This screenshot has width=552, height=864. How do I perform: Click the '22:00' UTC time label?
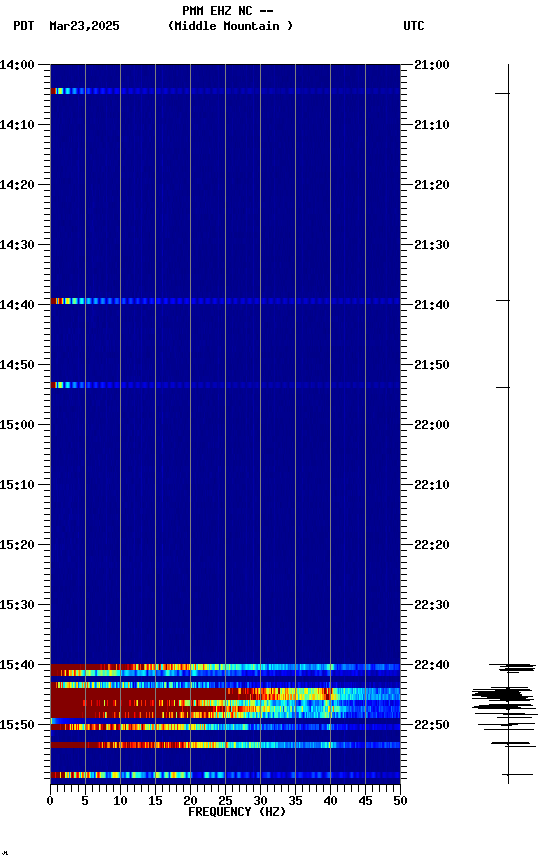tap(432, 425)
